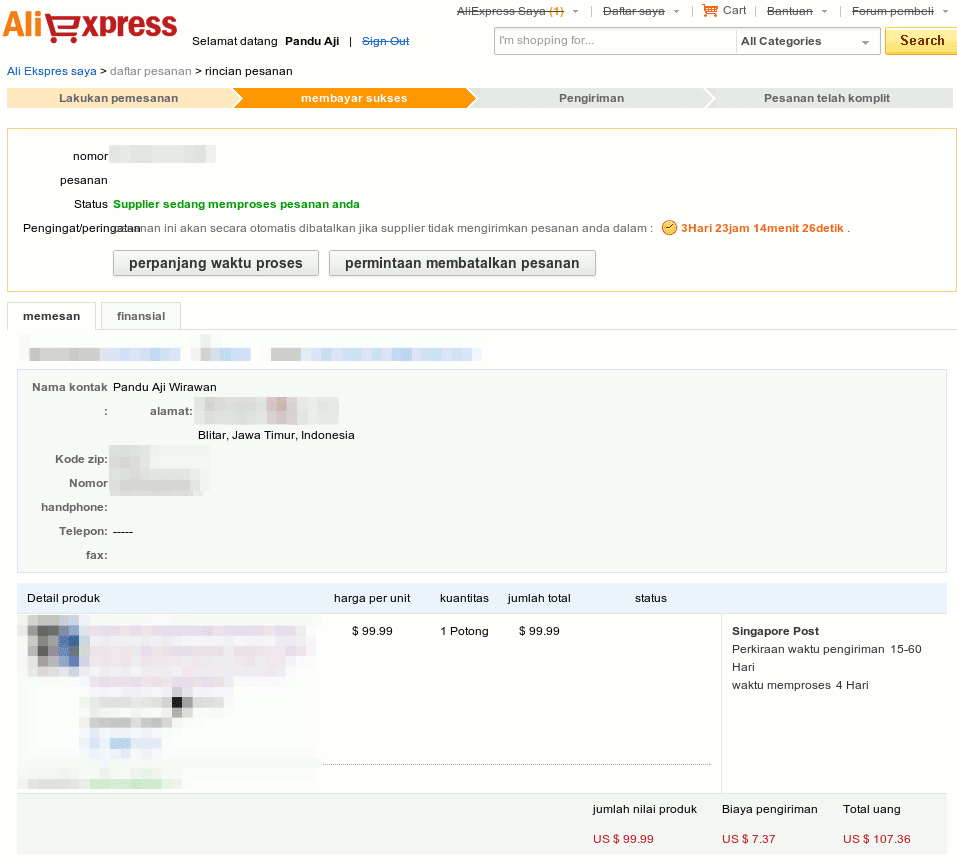
Task: Click the AliExpress logo
Action: point(90,26)
